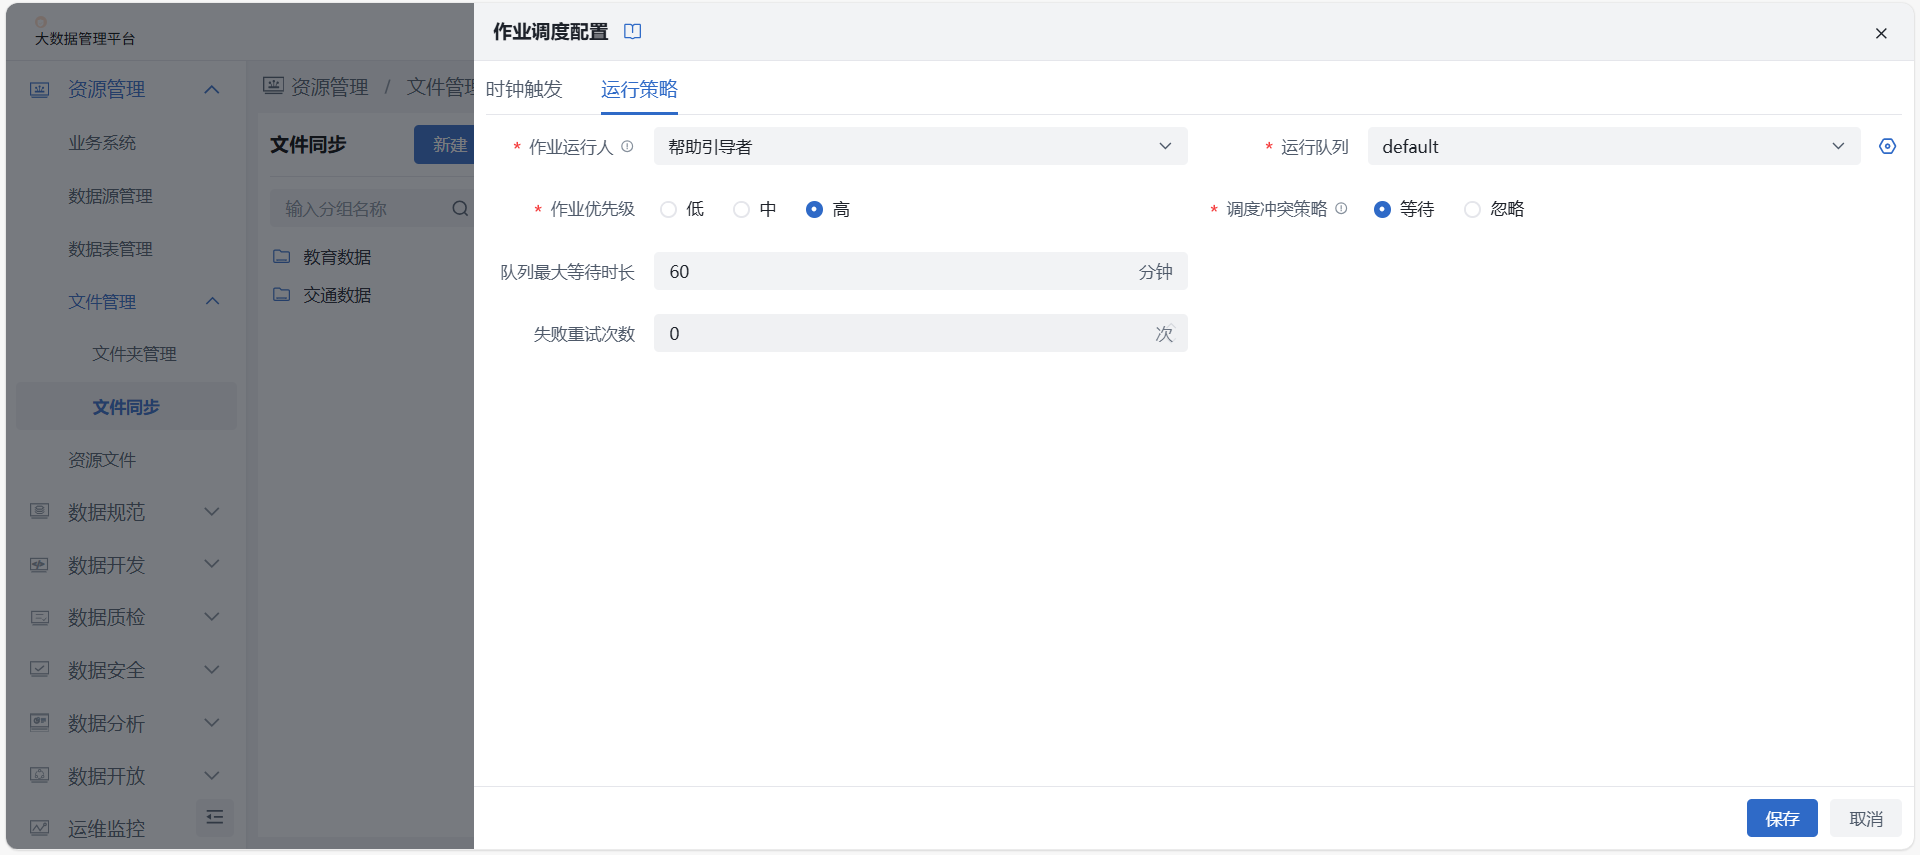Click the 保存 button
1920x855 pixels.
pos(1782,818)
